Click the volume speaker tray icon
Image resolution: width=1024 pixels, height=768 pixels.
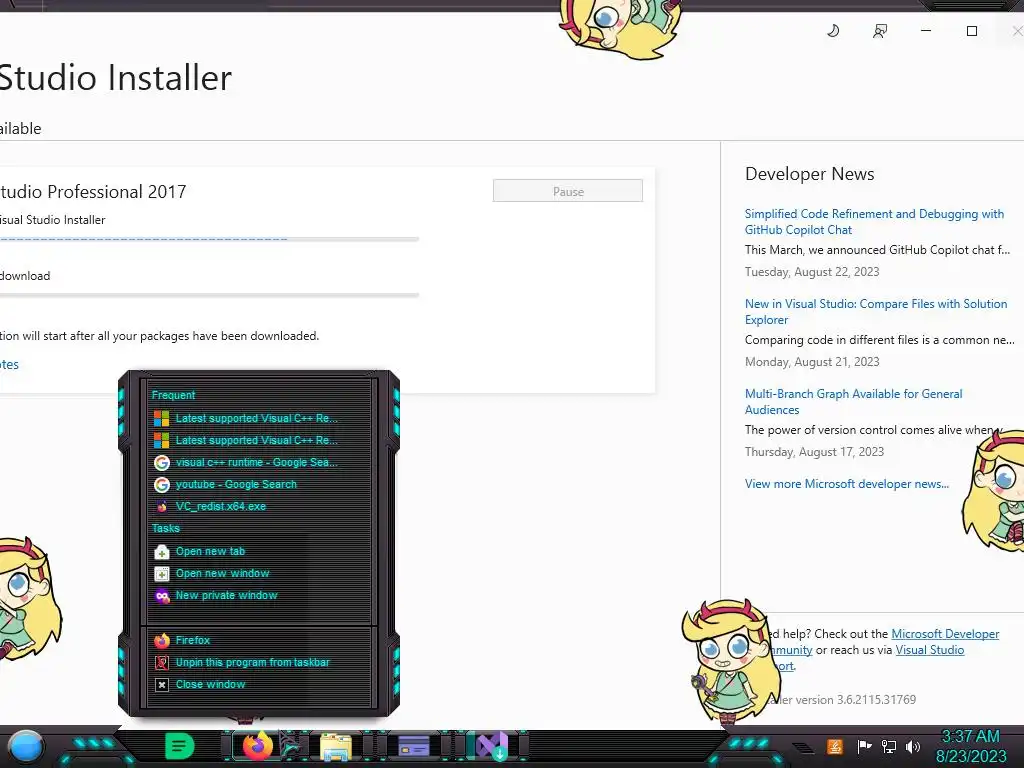pyautogui.click(x=913, y=746)
